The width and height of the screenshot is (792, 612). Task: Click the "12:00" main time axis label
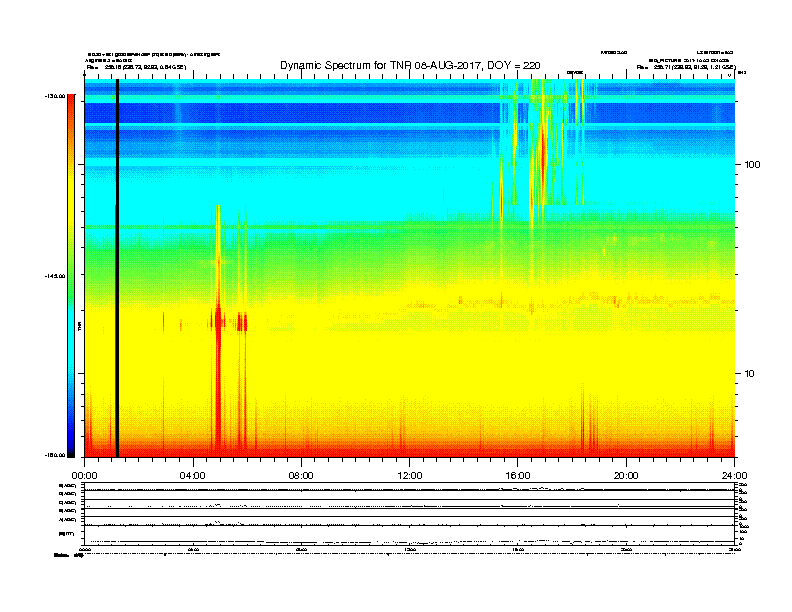point(410,476)
